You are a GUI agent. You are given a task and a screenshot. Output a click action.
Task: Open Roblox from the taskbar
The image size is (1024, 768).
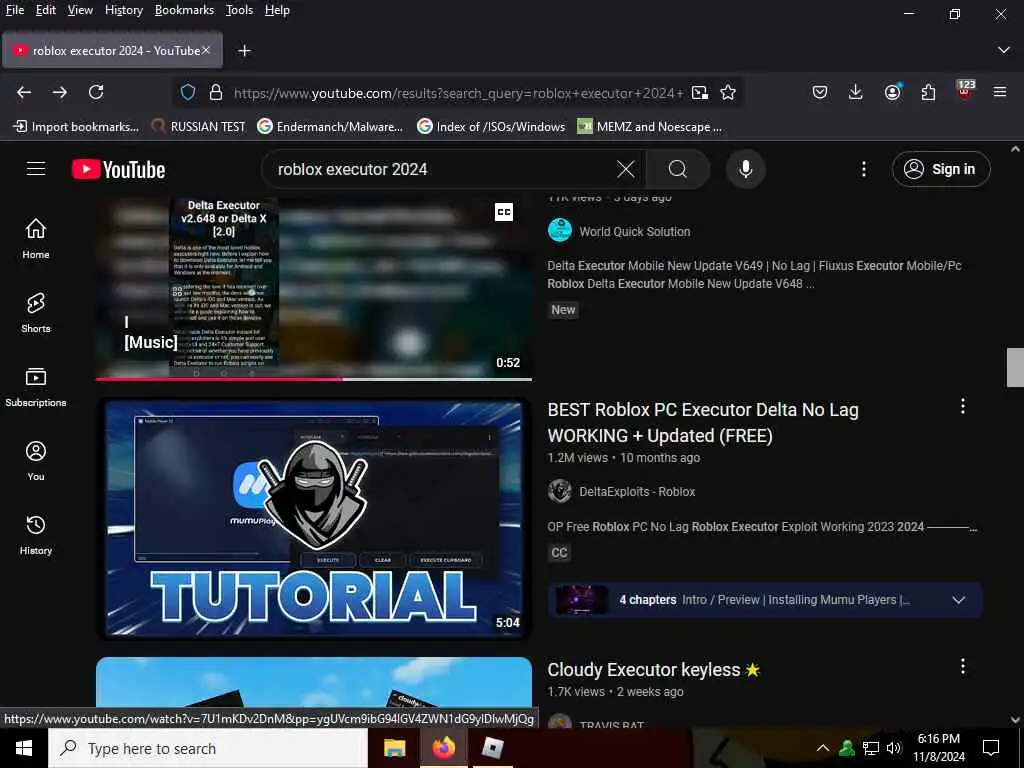tap(492, 748)
